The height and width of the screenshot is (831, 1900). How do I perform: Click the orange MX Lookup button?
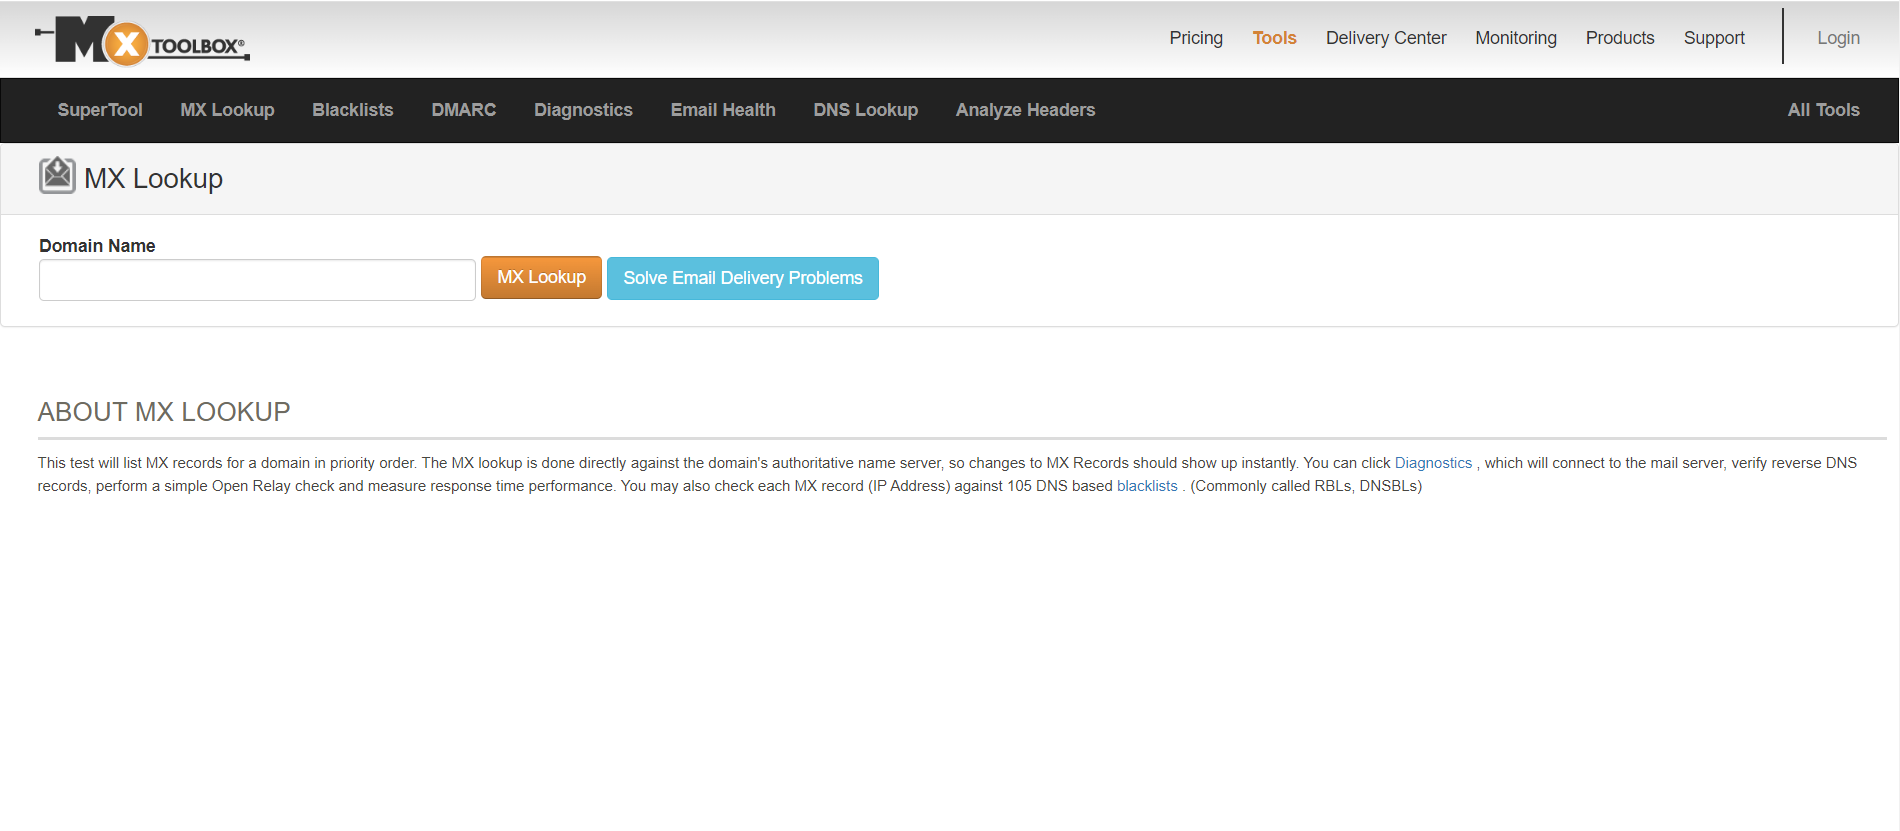pos(541,277)
